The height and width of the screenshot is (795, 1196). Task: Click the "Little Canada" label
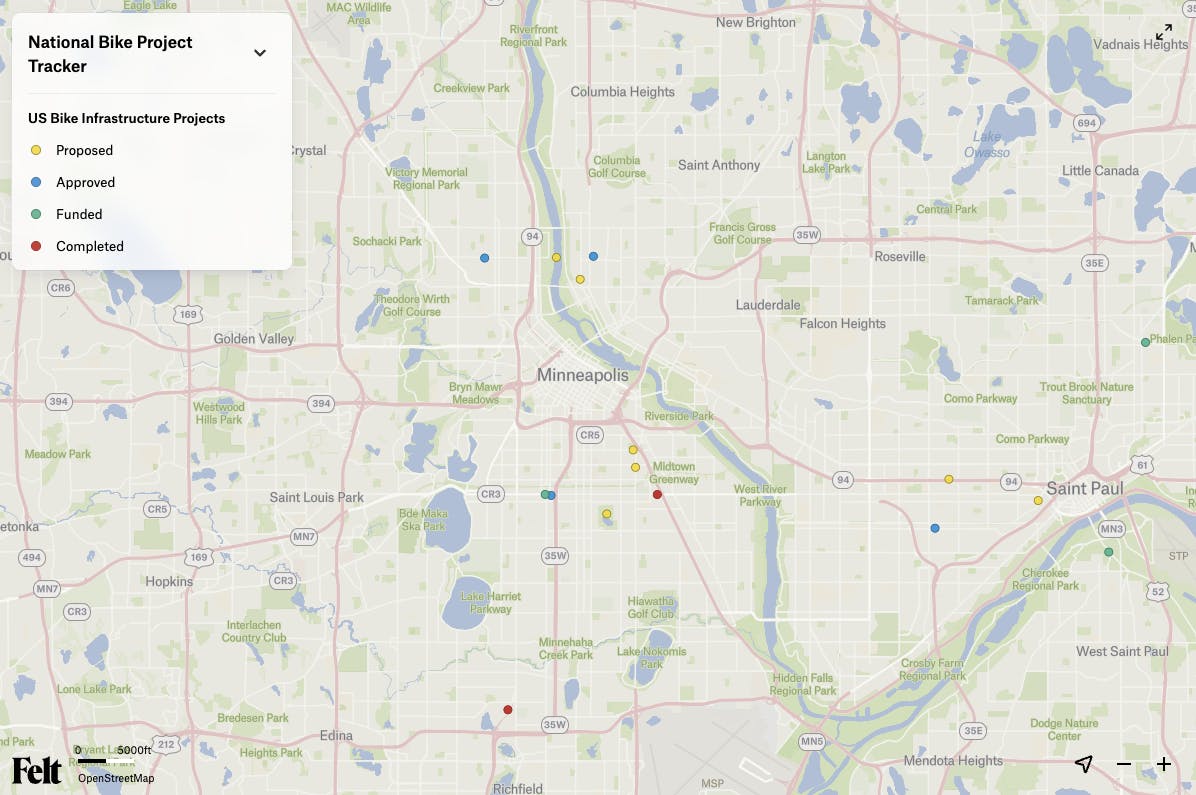pyautogui.click(x=1101, y=171)
